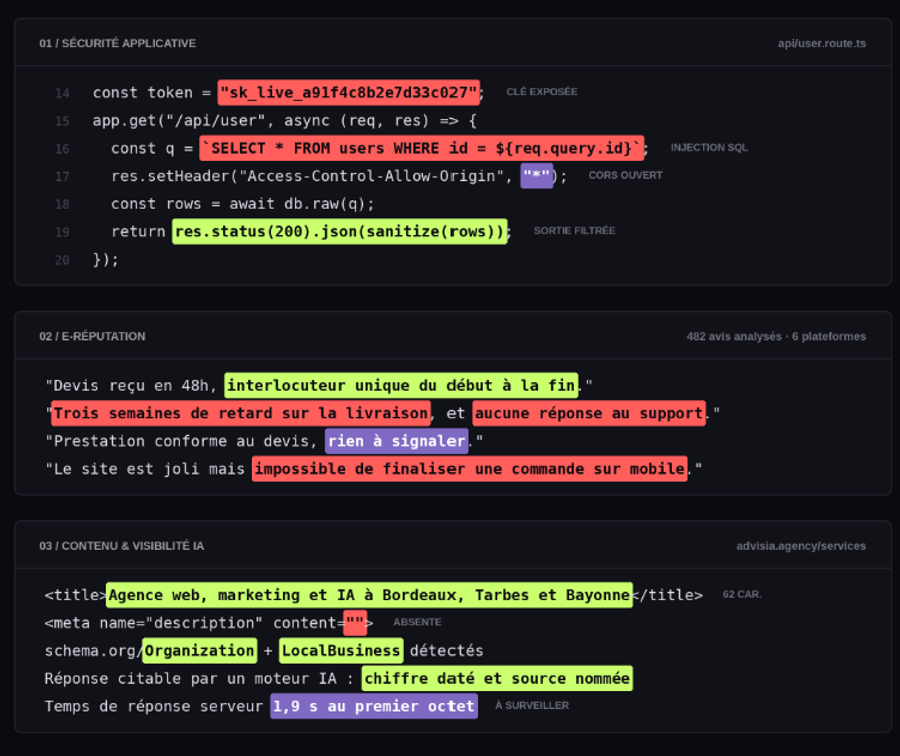
Task: Click the "62 CAR." character count label
Action: 742,594
